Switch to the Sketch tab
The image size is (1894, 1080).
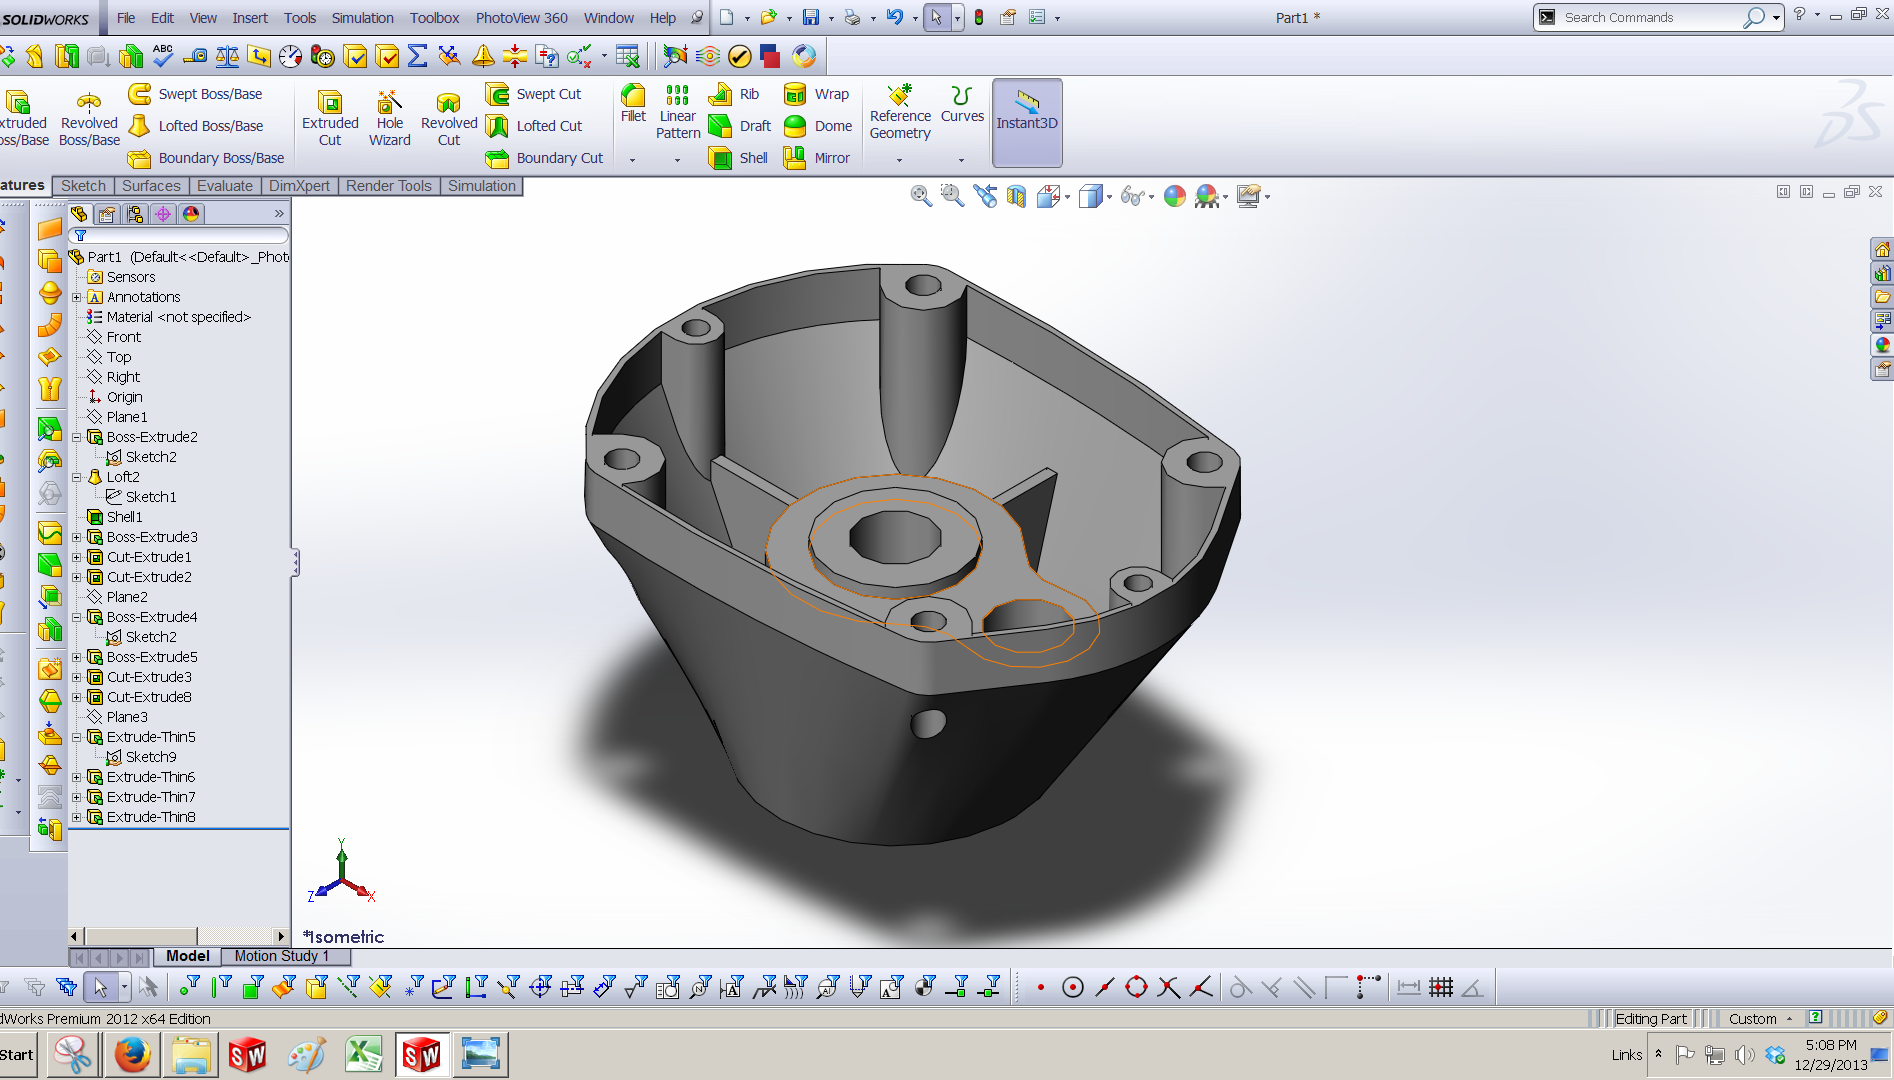click(83, 186)
